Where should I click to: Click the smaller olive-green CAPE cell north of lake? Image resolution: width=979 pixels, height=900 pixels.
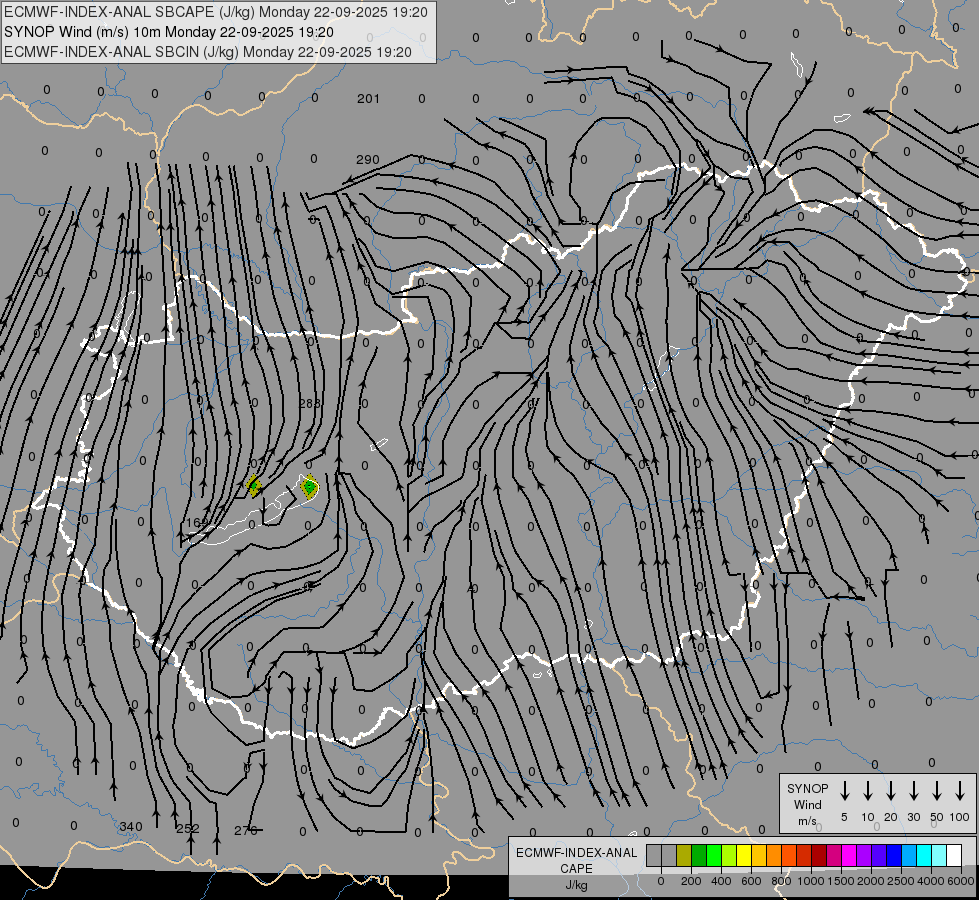pos(253,486)
